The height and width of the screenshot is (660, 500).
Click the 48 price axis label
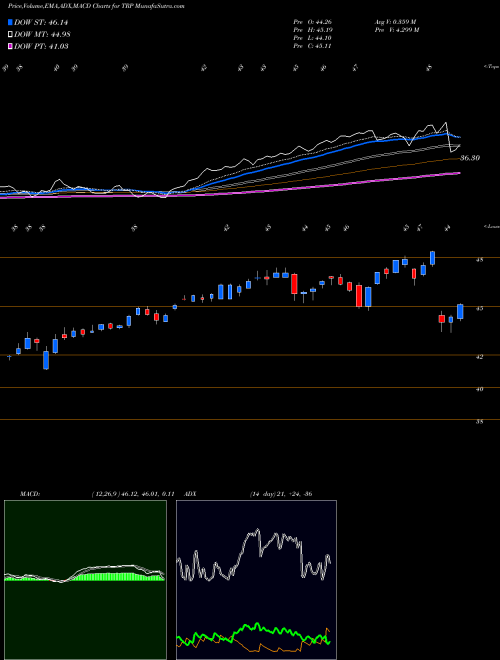479,260
